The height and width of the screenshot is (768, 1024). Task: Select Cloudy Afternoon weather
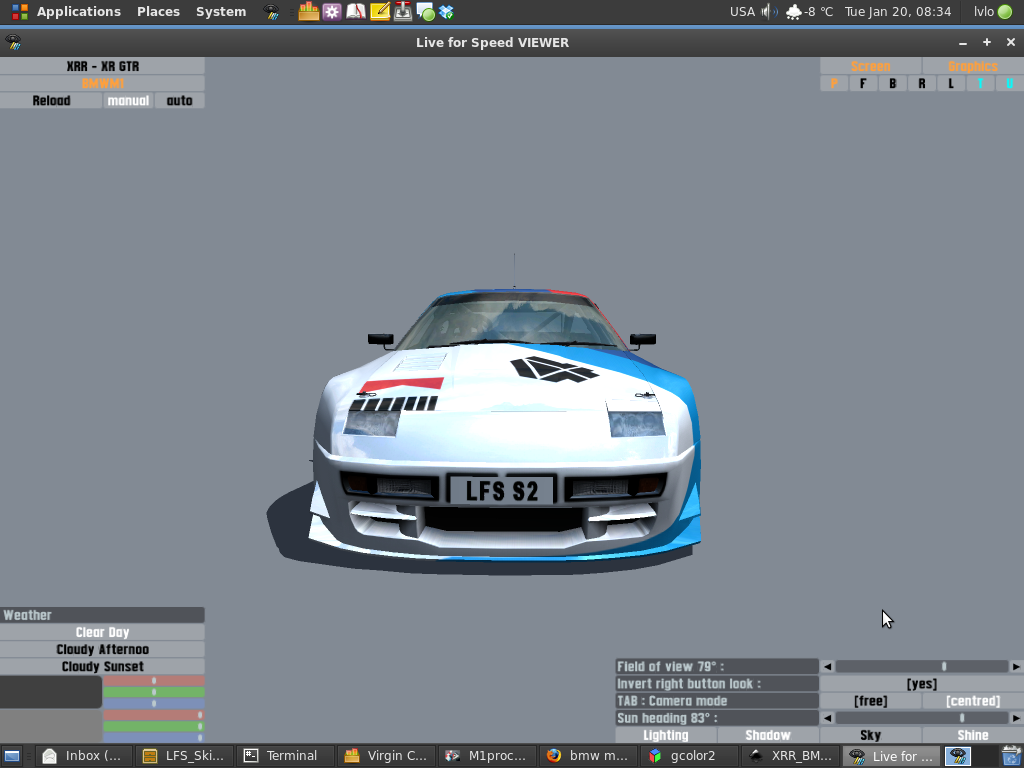coord(103,649)
